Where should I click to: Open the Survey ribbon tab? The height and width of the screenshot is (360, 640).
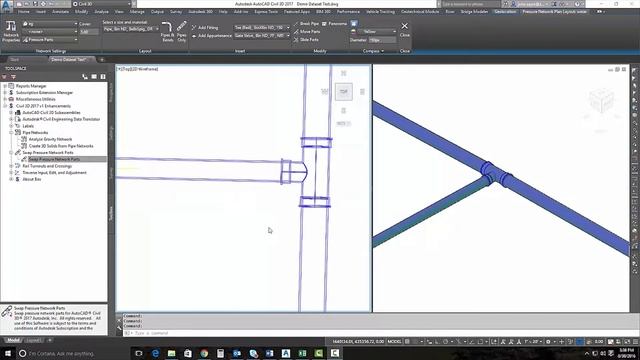176,12
